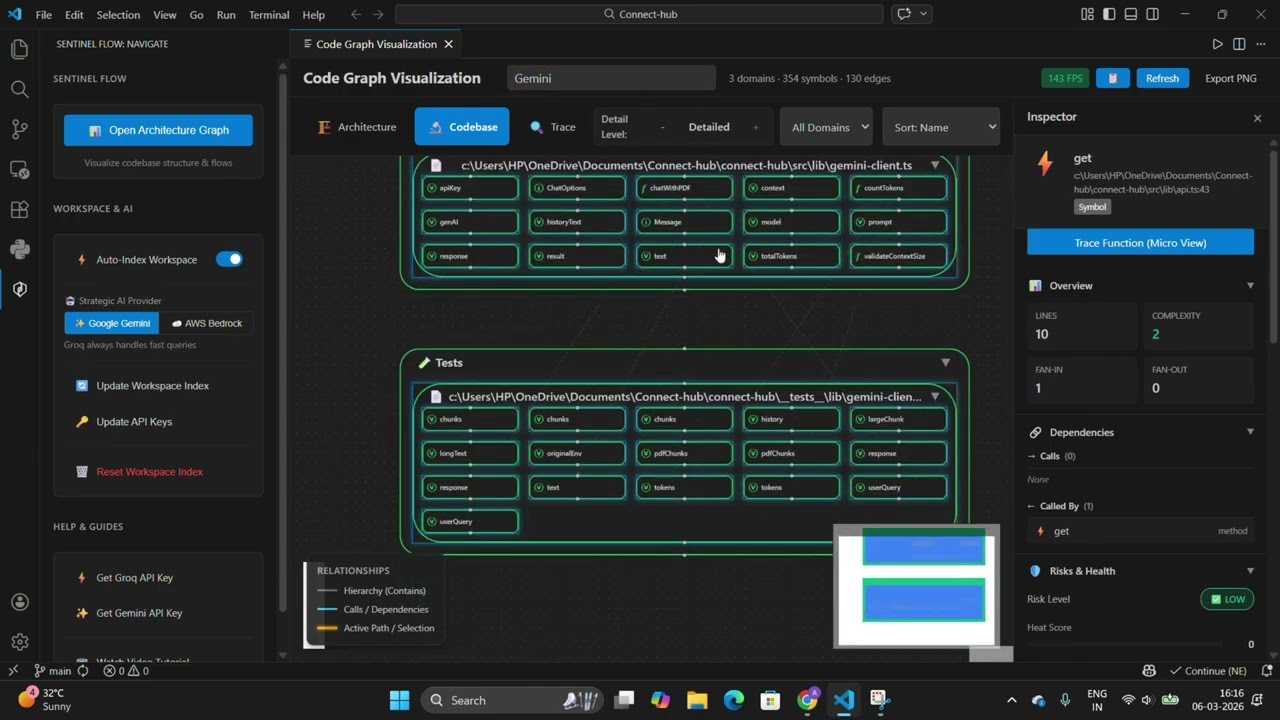The height and width of the screenshot is (720, 1280).
Task: Click the Heat Score bar in Inspector
Action: [x=1126, y=645]
